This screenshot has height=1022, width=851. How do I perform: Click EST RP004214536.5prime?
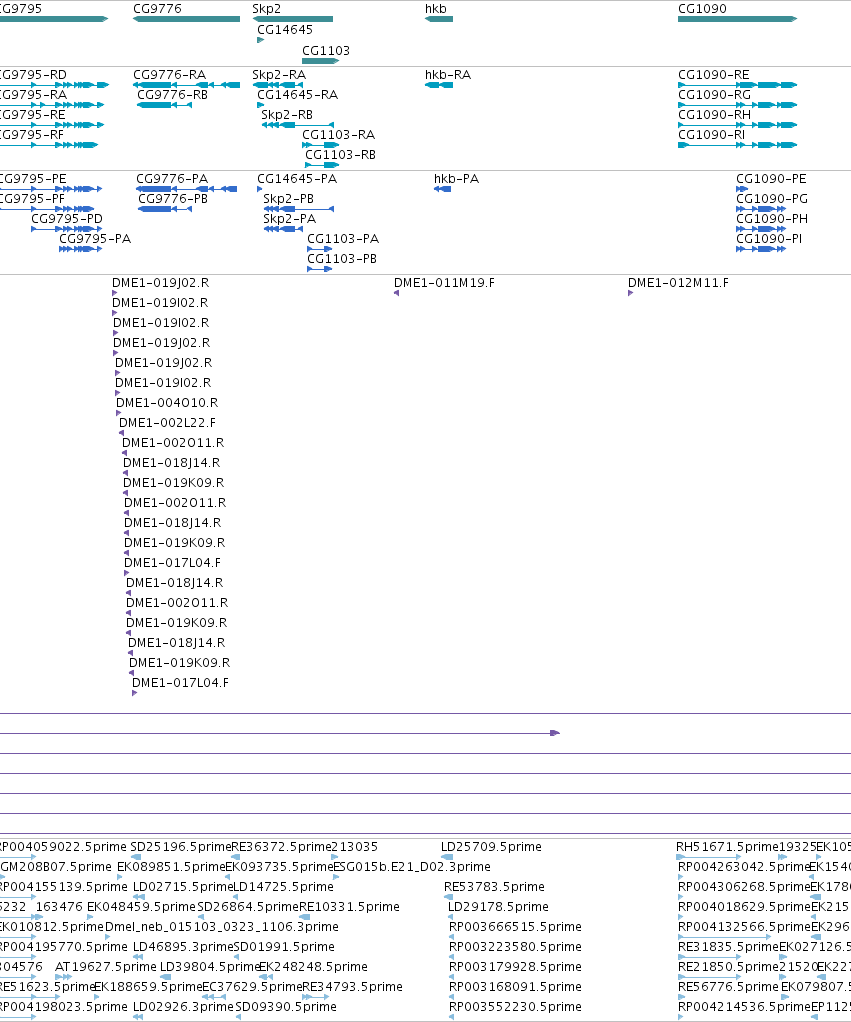tap(744, 1007)
